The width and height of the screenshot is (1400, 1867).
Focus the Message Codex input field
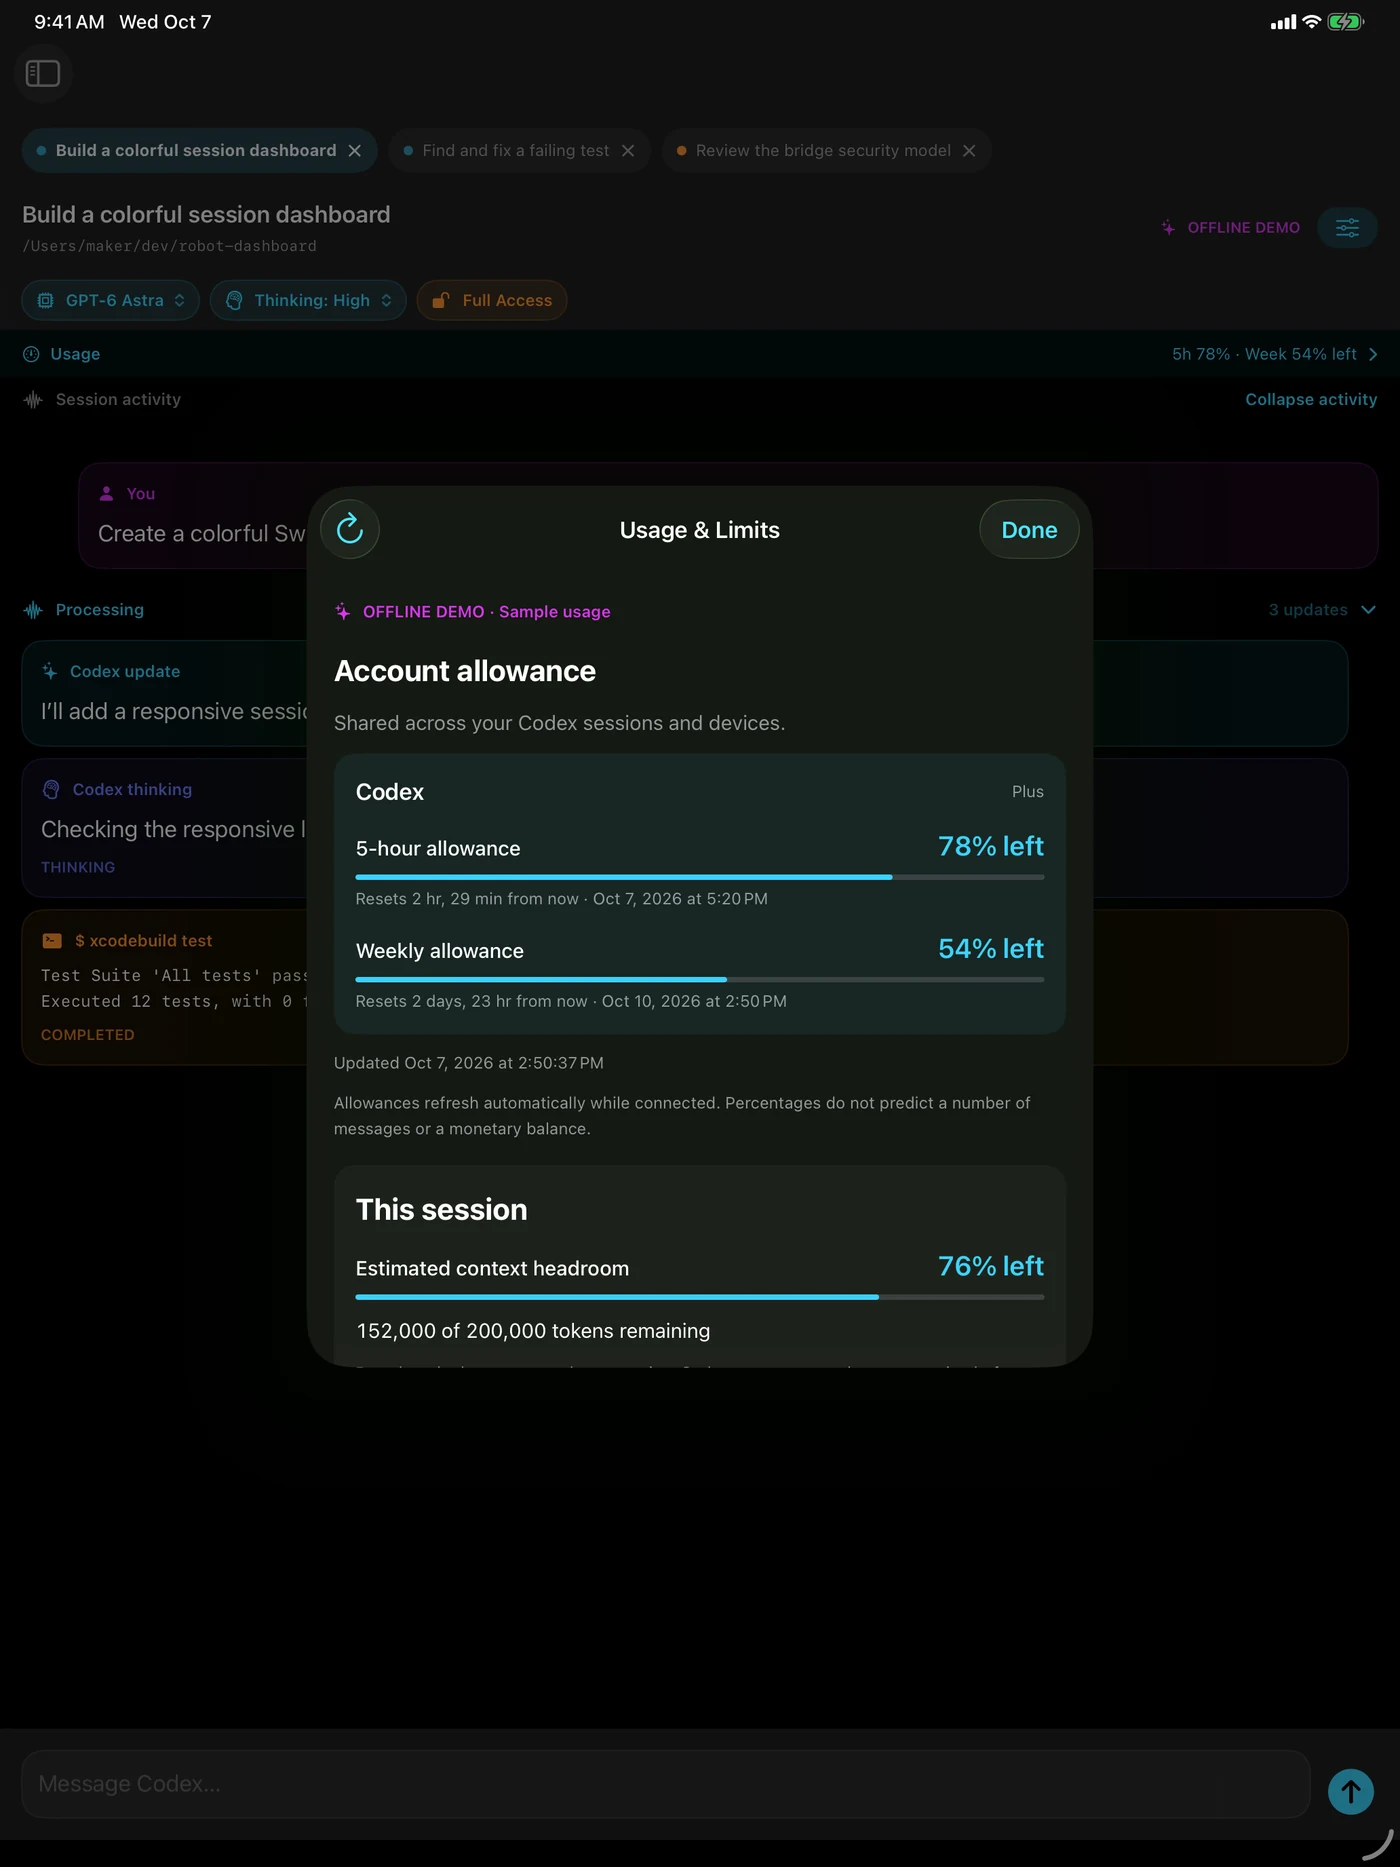(x=666, y=1784)
